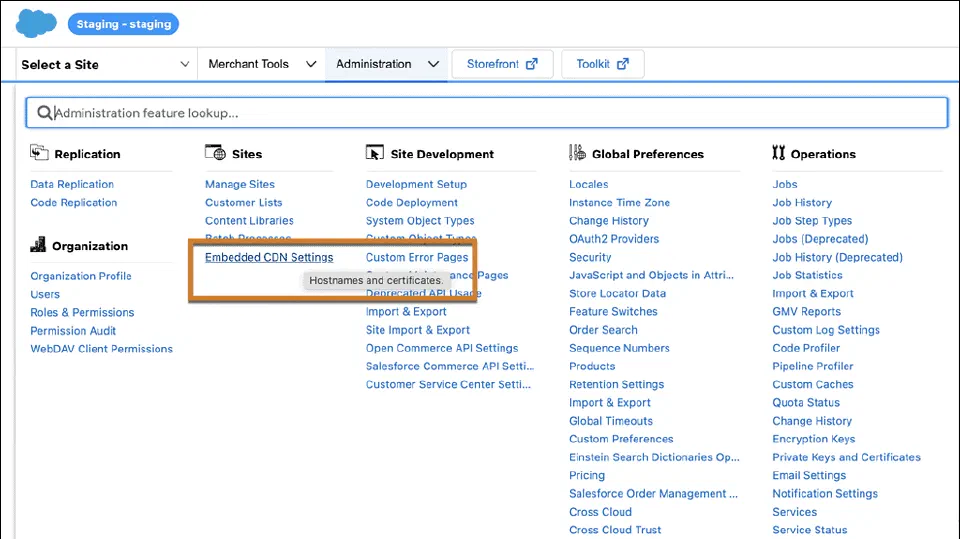Open Customer Lists
960x539 pixels.
click(x=244, y=203)
